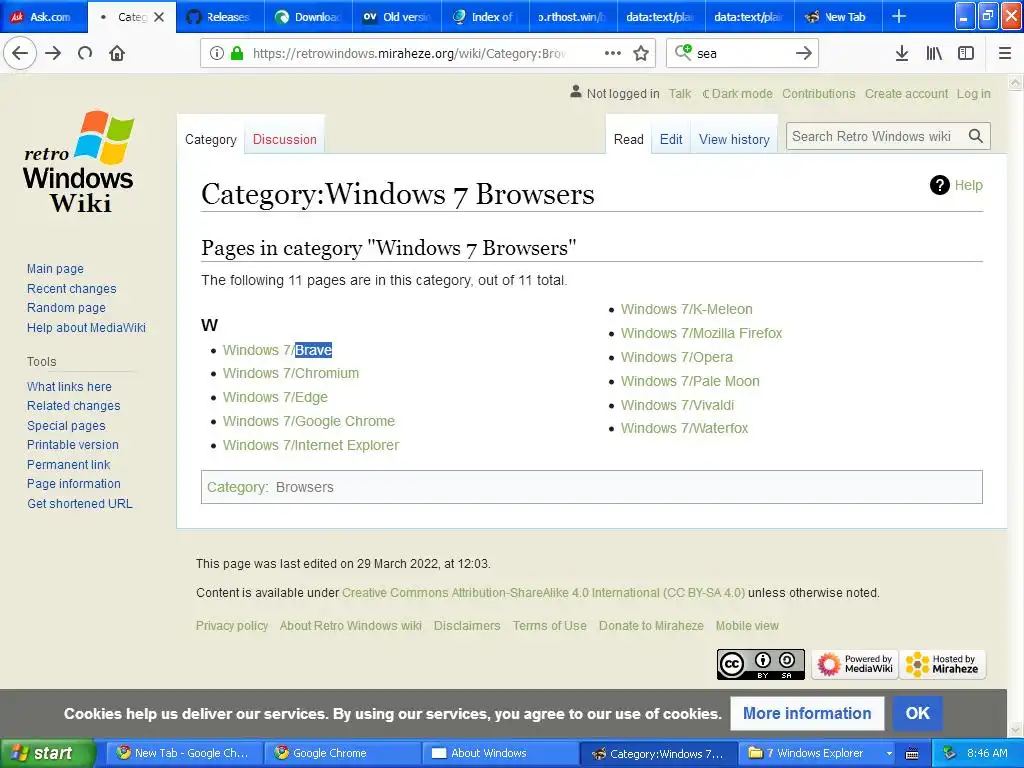Switch to the Releases GitHub tab
This screenshot has height=768, width=1024.
[x=219, y=17]
